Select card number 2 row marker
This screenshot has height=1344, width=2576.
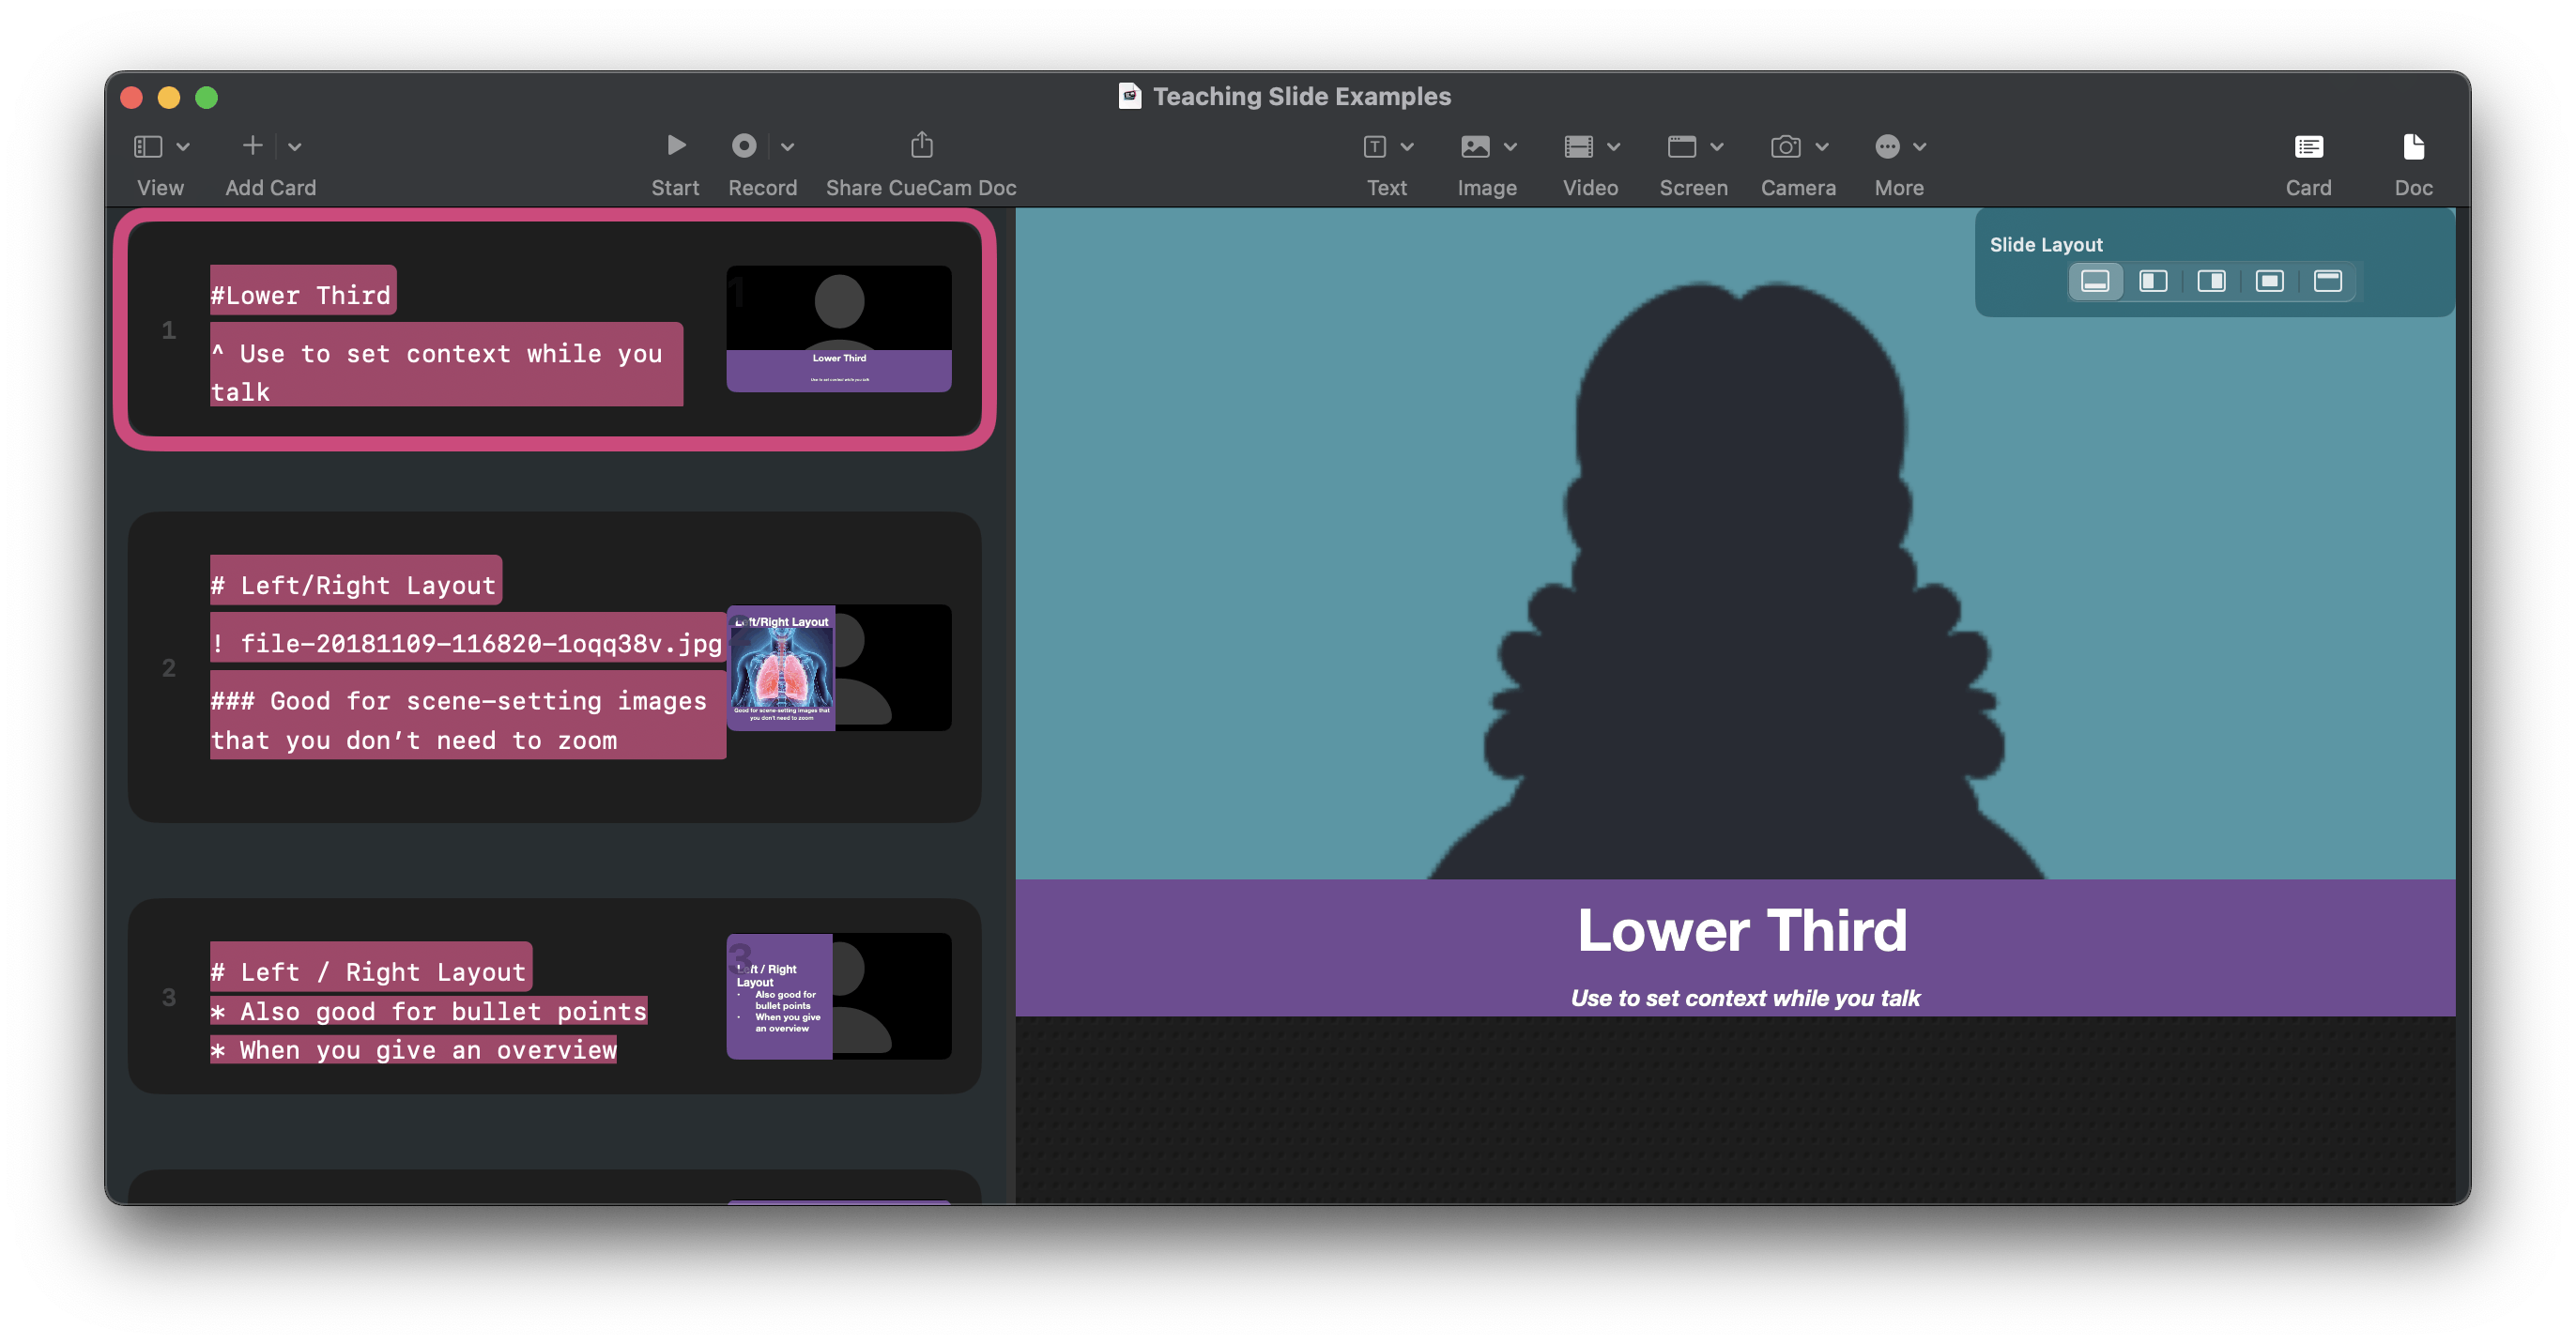coord(169,668)
